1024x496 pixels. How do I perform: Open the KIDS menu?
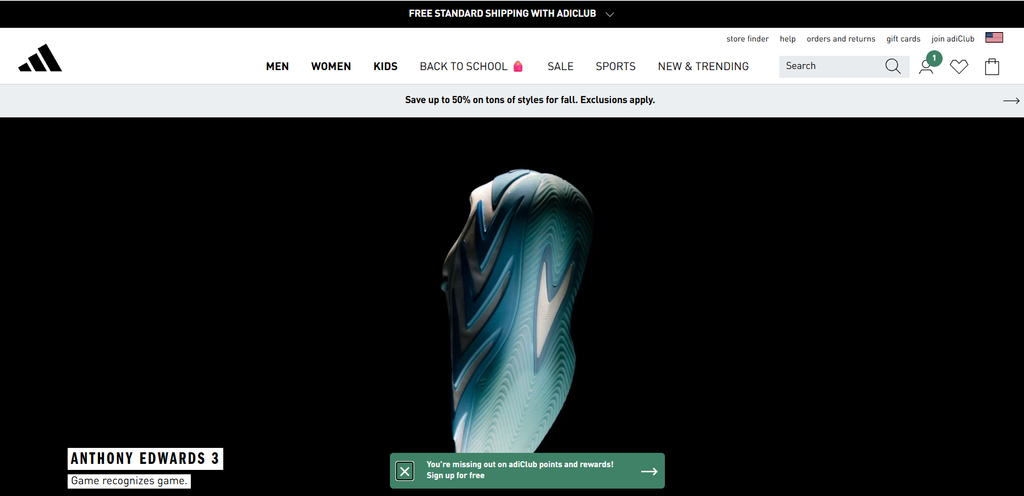(x=385, y=67)
